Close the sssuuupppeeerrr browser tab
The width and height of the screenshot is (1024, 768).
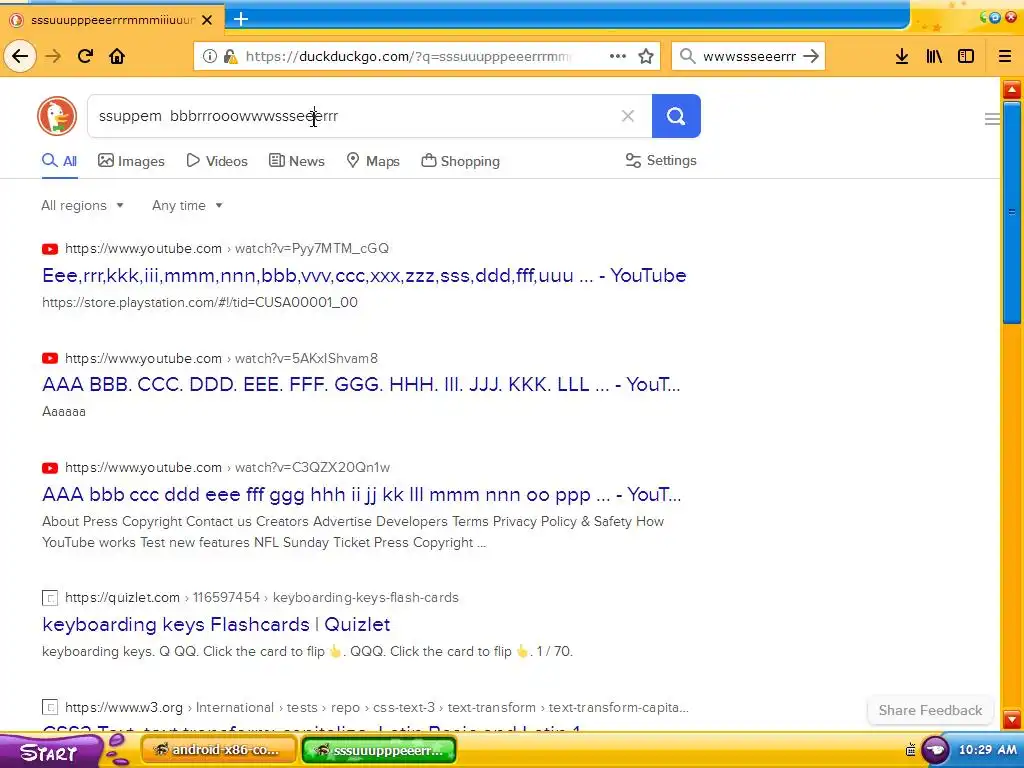207,20
